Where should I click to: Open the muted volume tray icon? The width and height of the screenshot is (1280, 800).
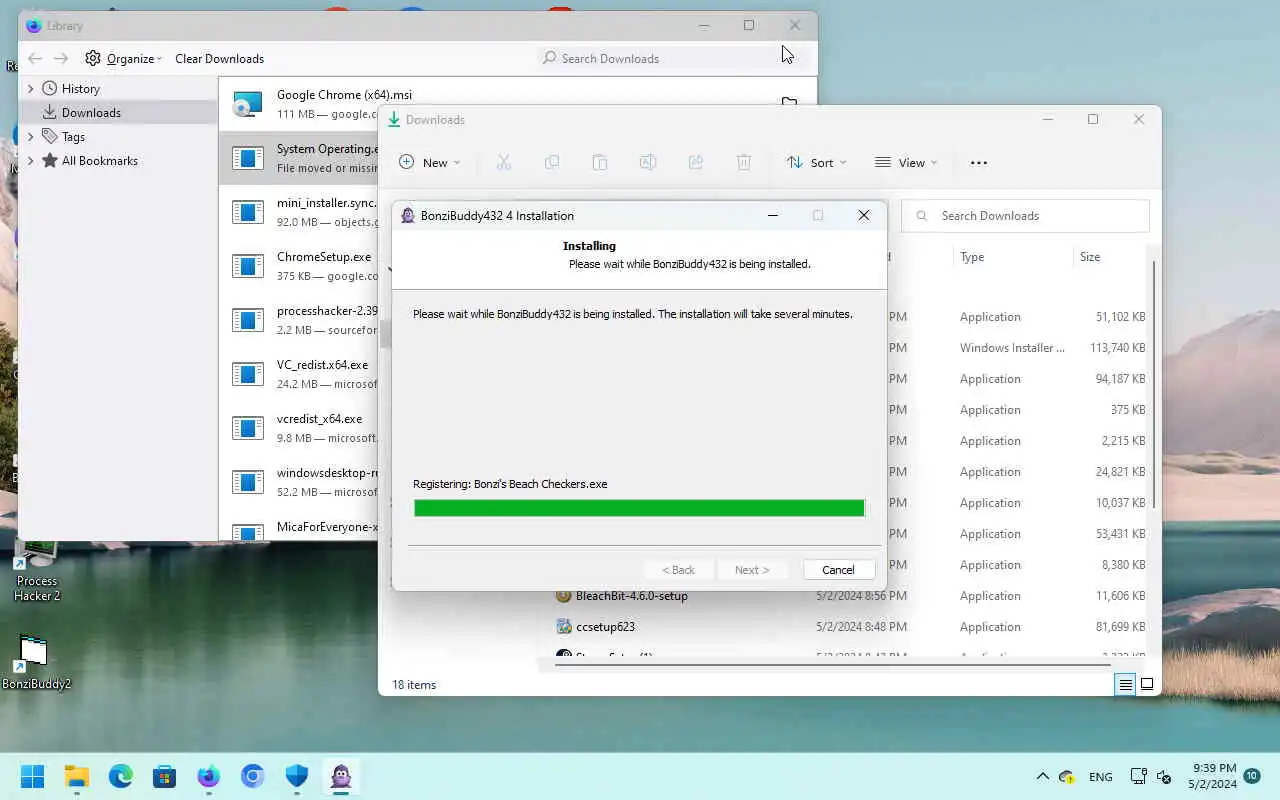point(1164,776)
